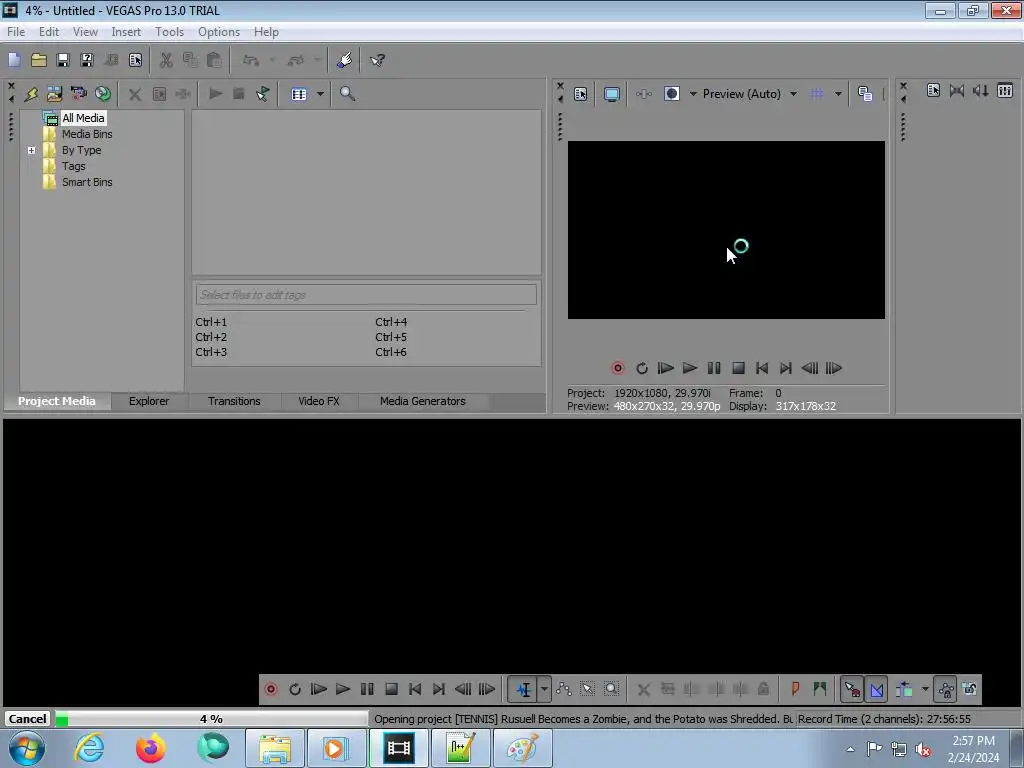Switch to the Media Generators tab
The image size is (1024, 768).
(x=423, y=401)
